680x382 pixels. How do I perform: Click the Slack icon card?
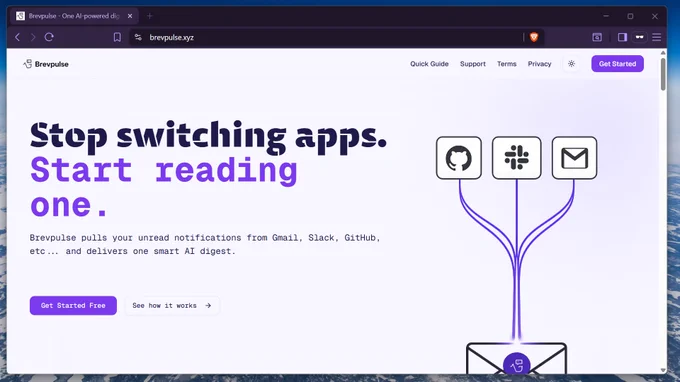coord(517,158)
